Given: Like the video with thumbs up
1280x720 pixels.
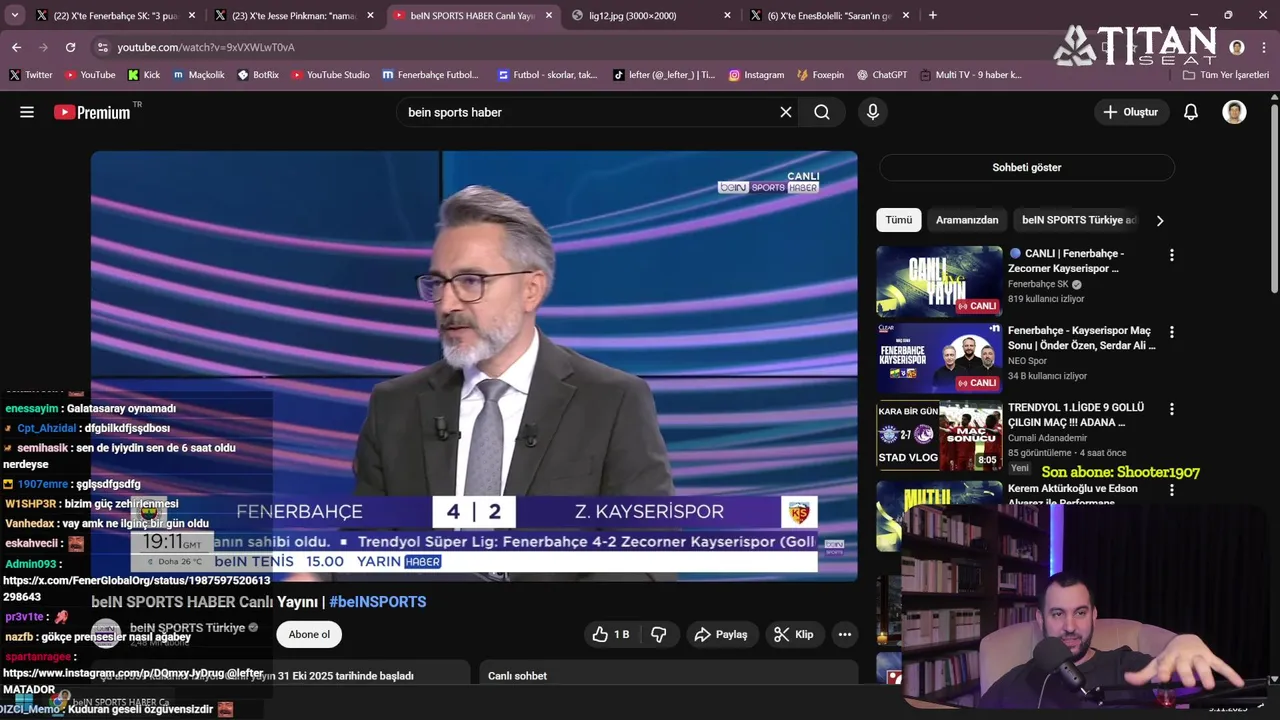Looking at the screenshot, I should tap(611, 634).
